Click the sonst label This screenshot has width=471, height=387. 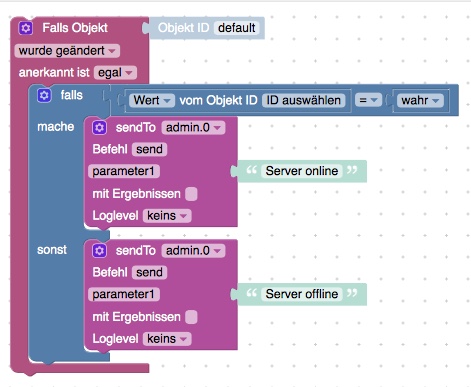pyautogui.click(x=52, y=250)
